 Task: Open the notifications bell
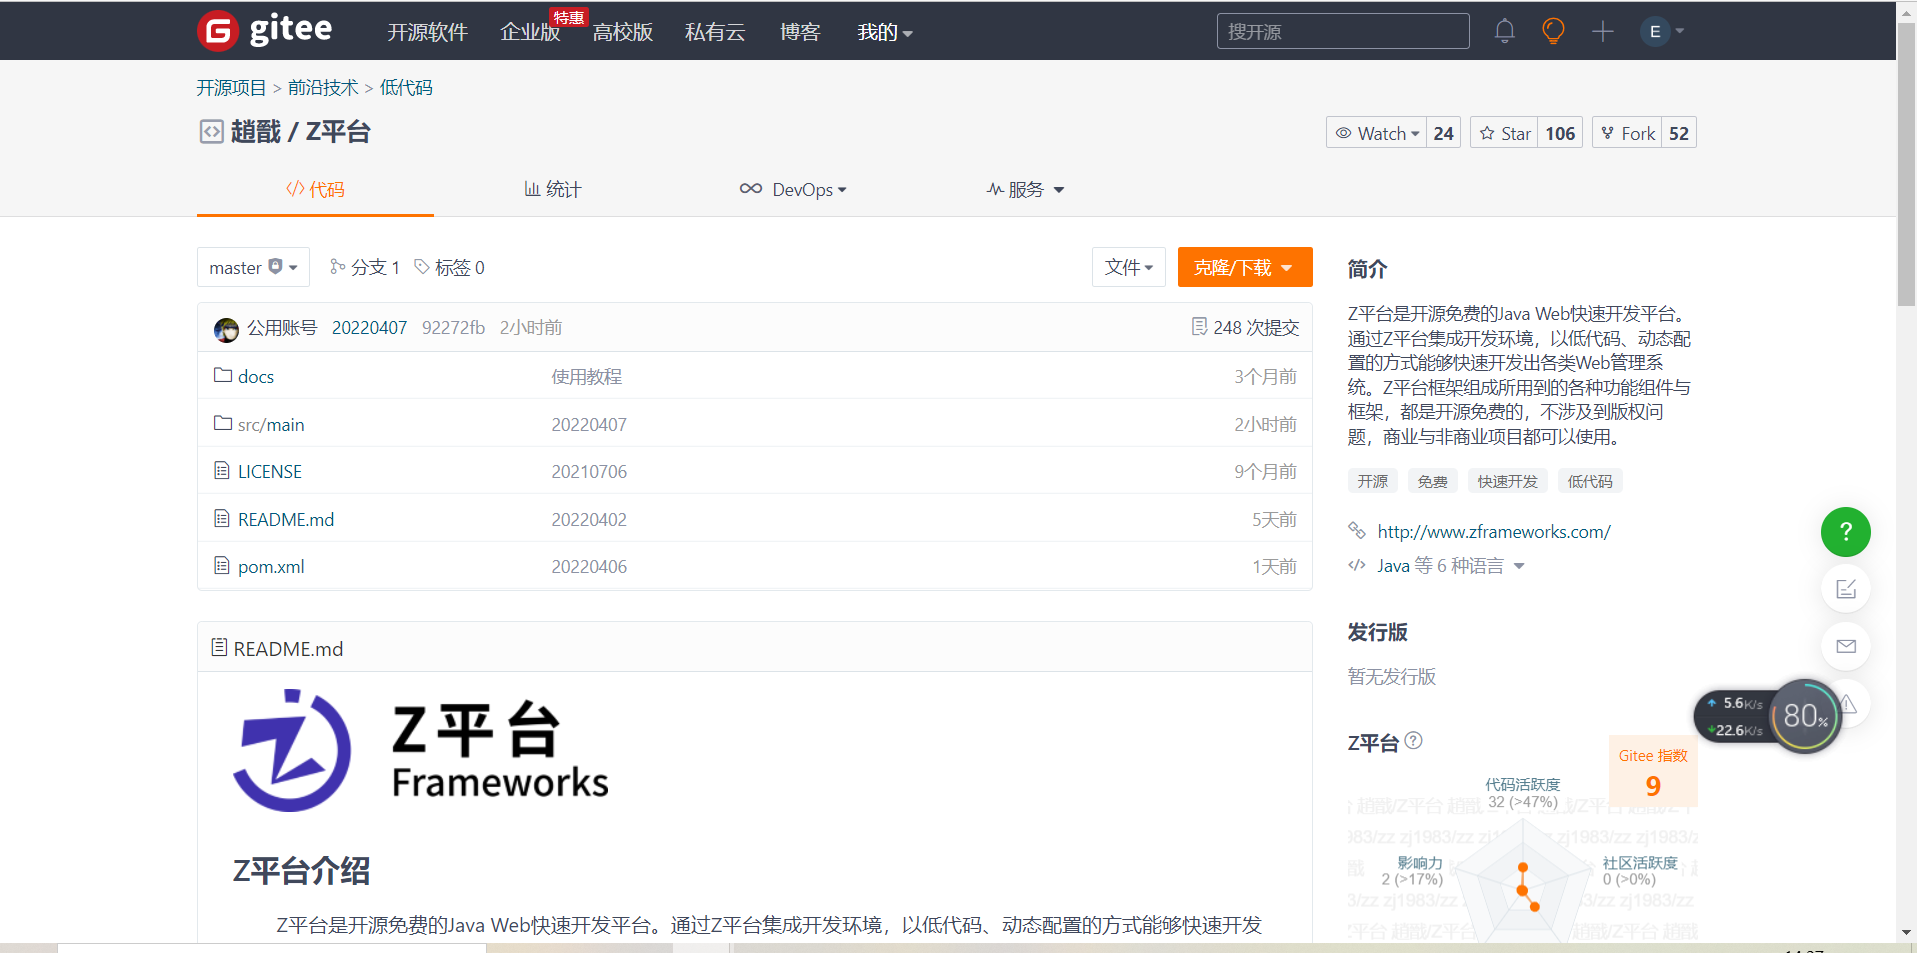coord(1504,31)
